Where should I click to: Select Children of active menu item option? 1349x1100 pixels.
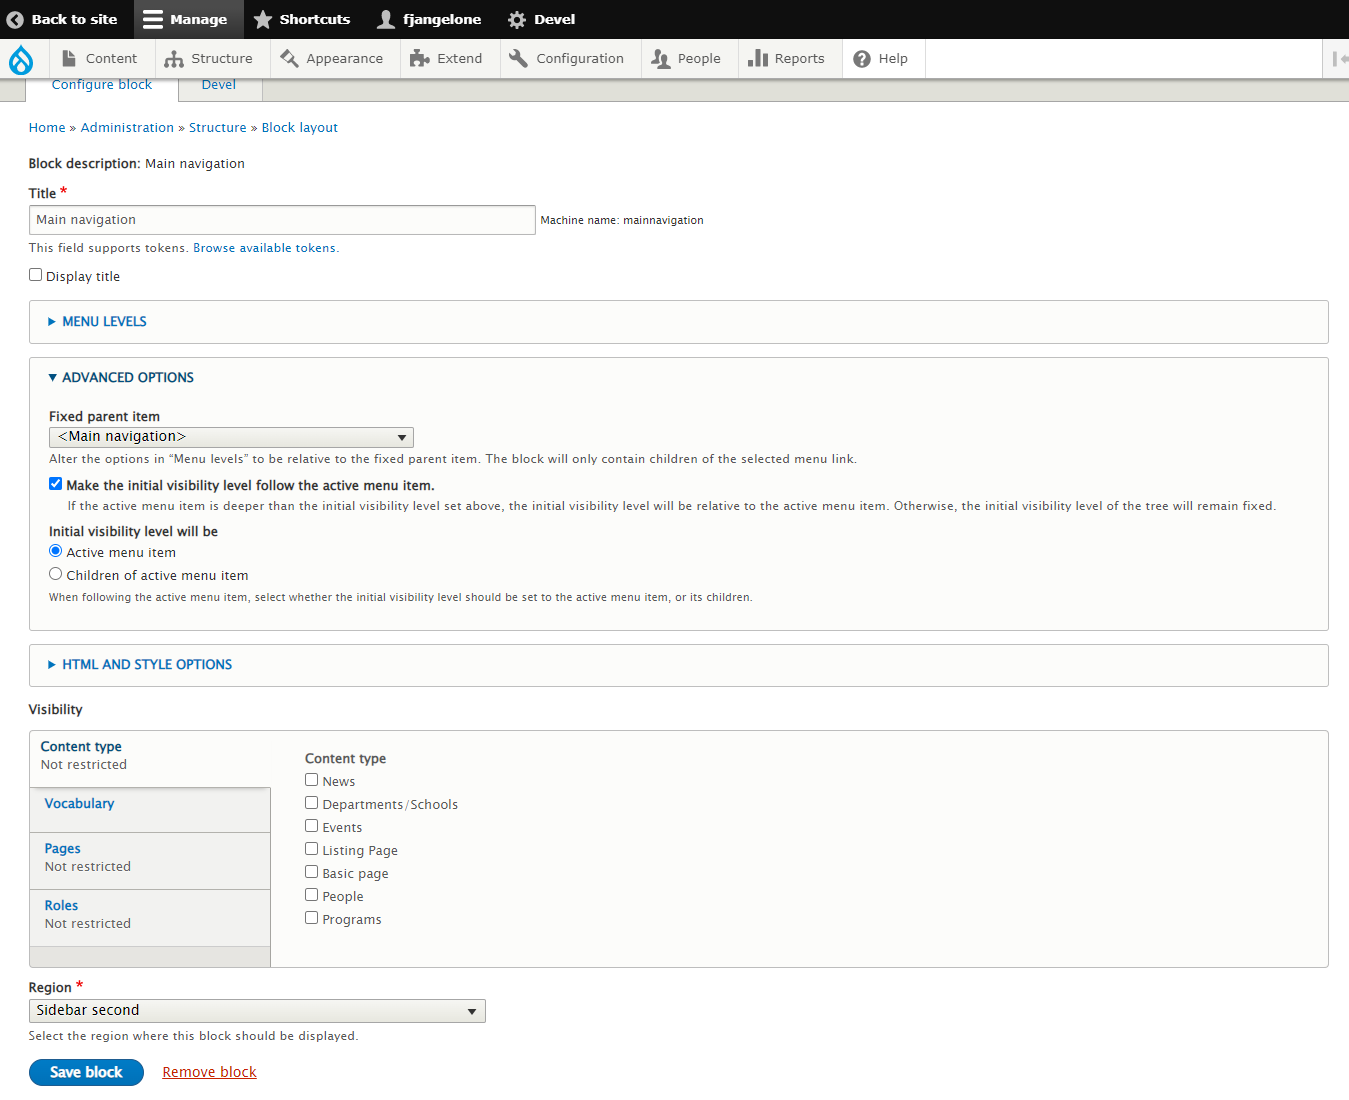[x=55, y=573]
